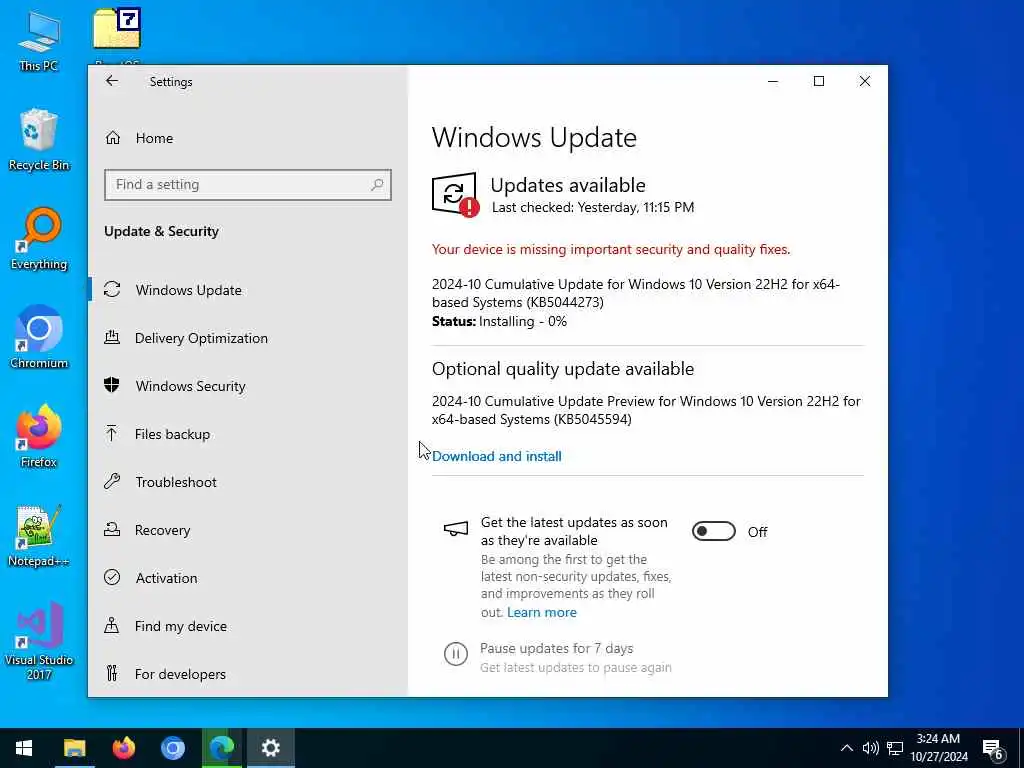The image size is (1024, 768).
Task: Click the For developers tools icon
Action: click(x=112, y=673)
